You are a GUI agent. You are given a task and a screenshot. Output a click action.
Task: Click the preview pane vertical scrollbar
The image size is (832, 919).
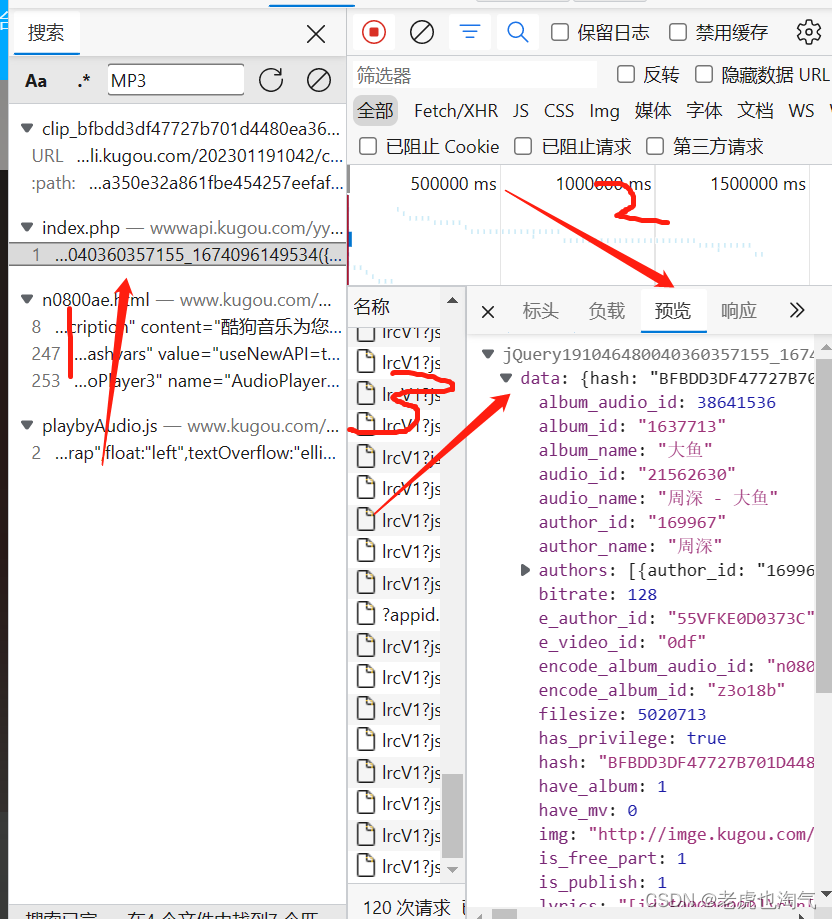click(823, 527)
